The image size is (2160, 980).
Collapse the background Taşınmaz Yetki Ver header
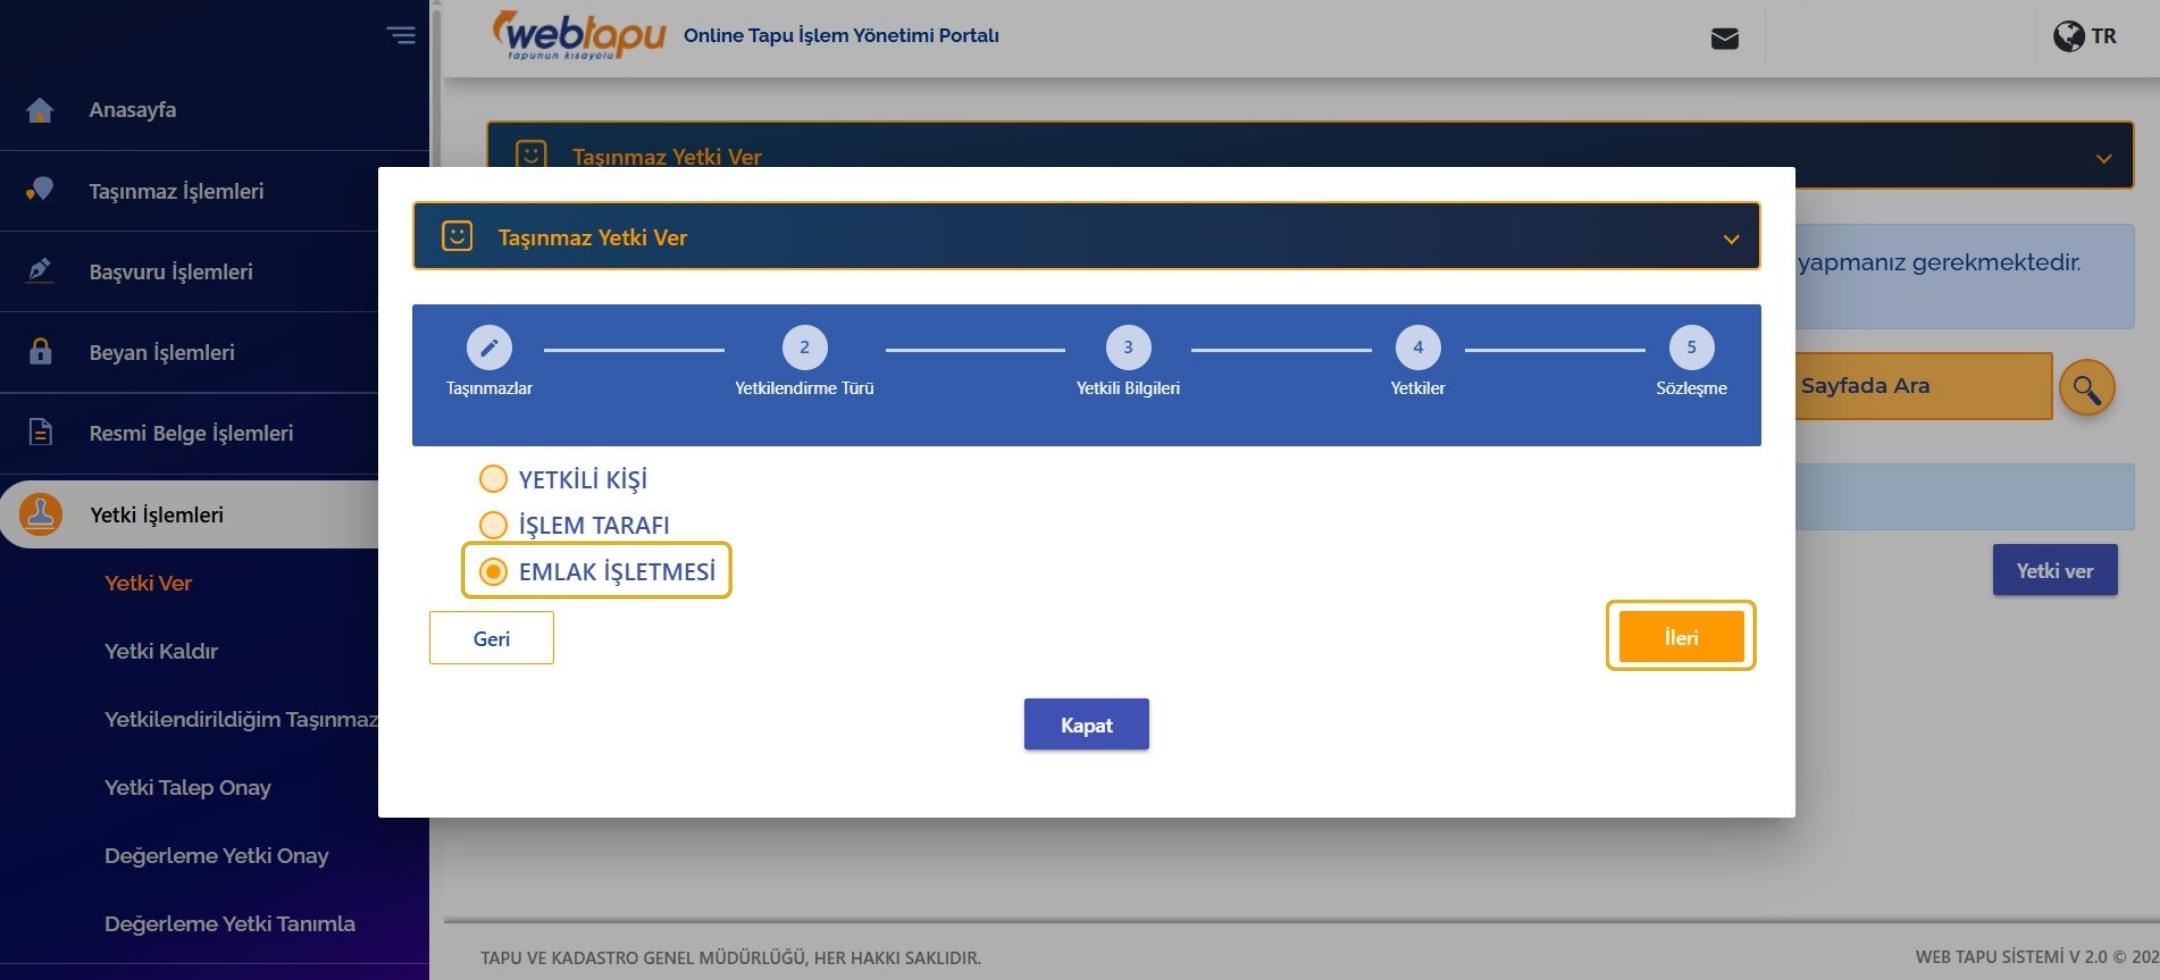pos(2104,156)
